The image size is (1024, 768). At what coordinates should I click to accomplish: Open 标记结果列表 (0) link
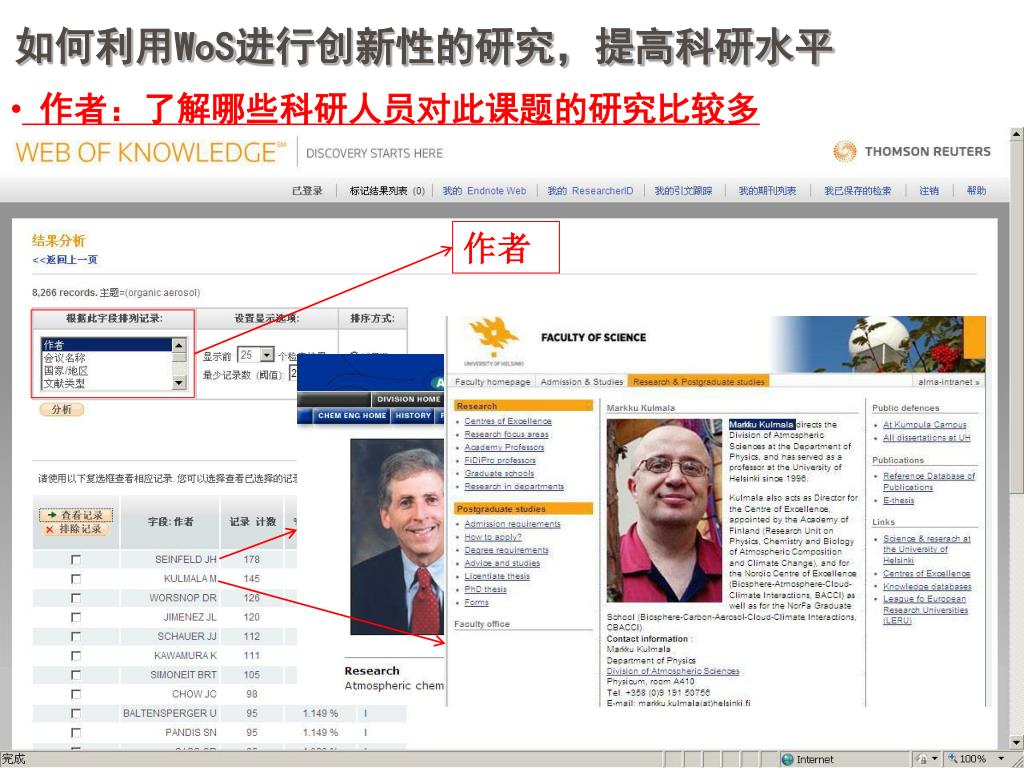pyautogui.click(x=387, y=191)
